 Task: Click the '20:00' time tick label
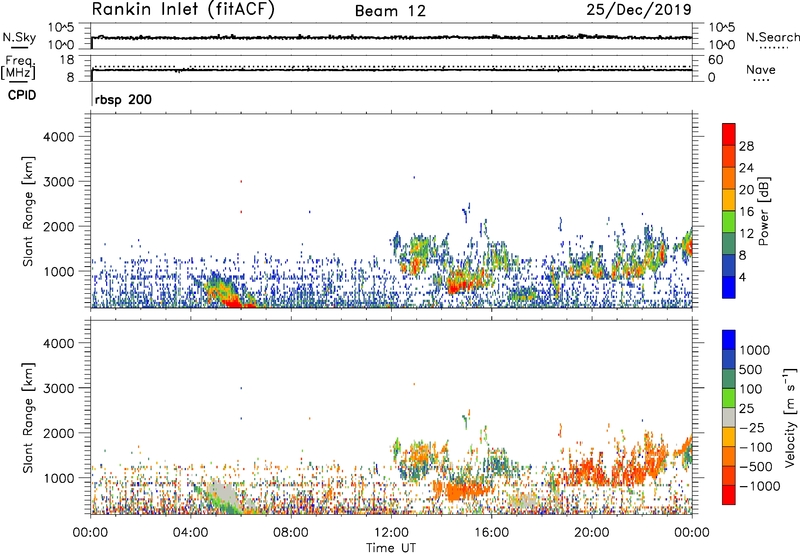[x=591, y=533]
